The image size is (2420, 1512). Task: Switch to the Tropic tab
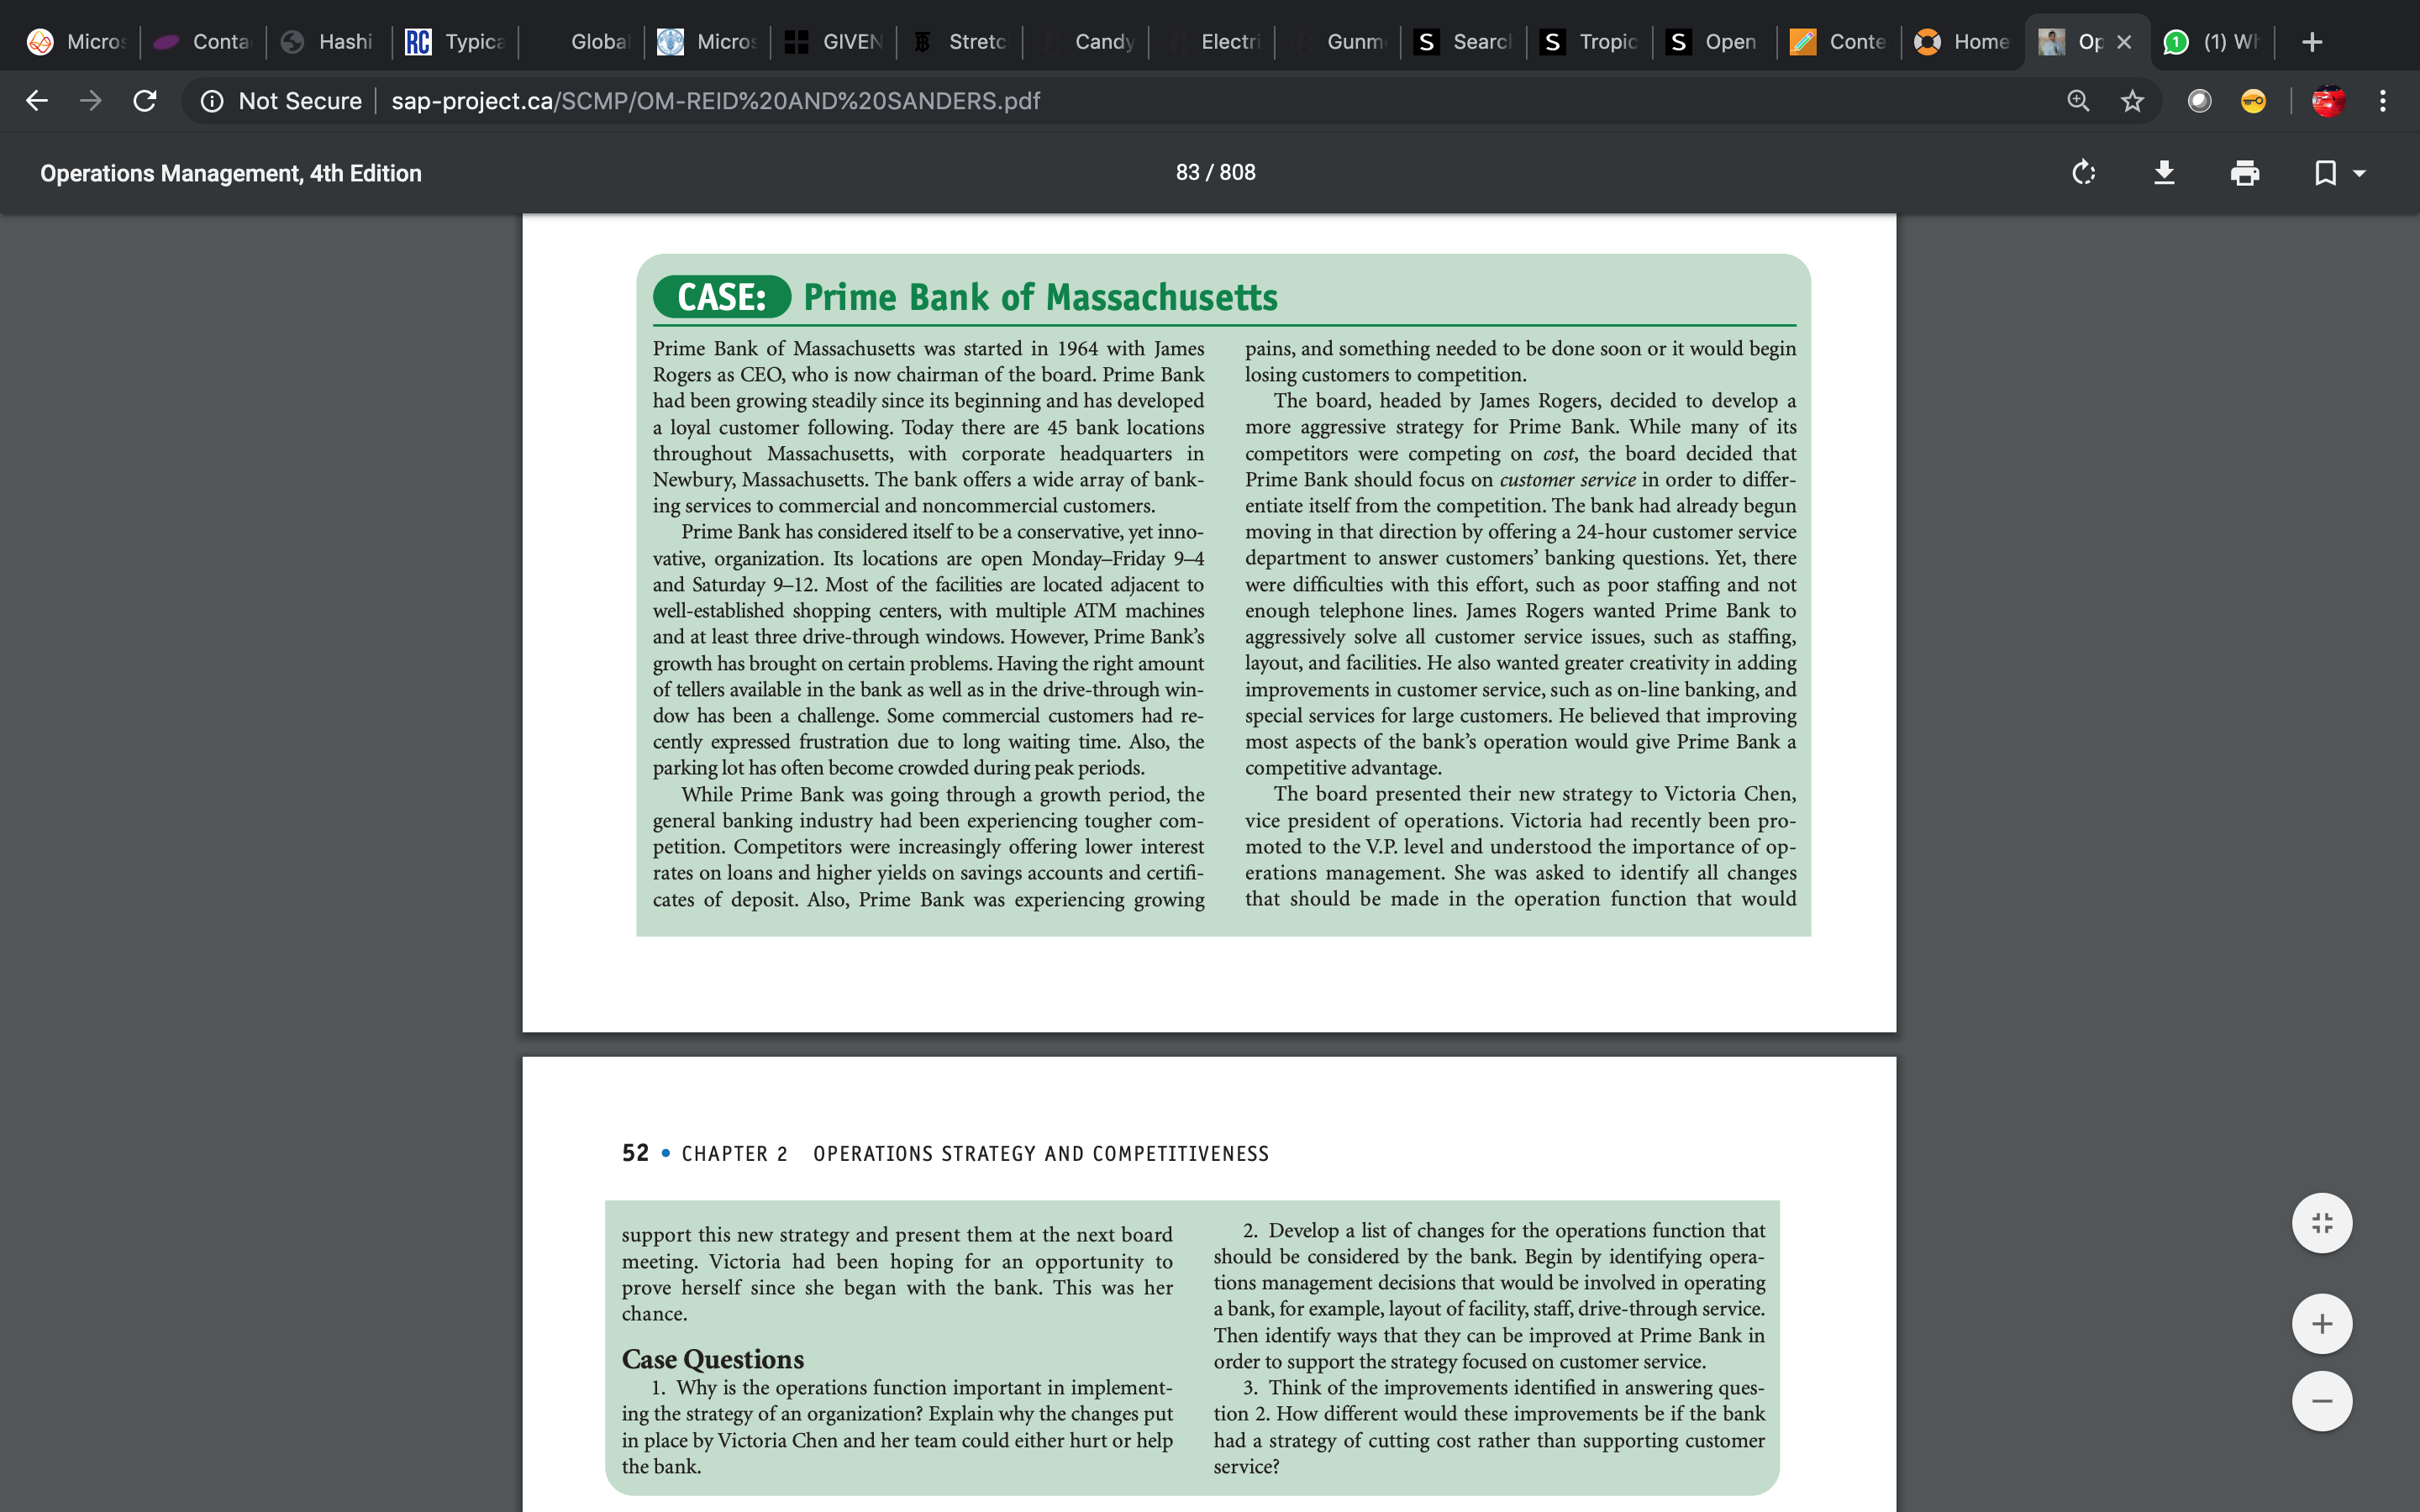[x=1589, y=42]
